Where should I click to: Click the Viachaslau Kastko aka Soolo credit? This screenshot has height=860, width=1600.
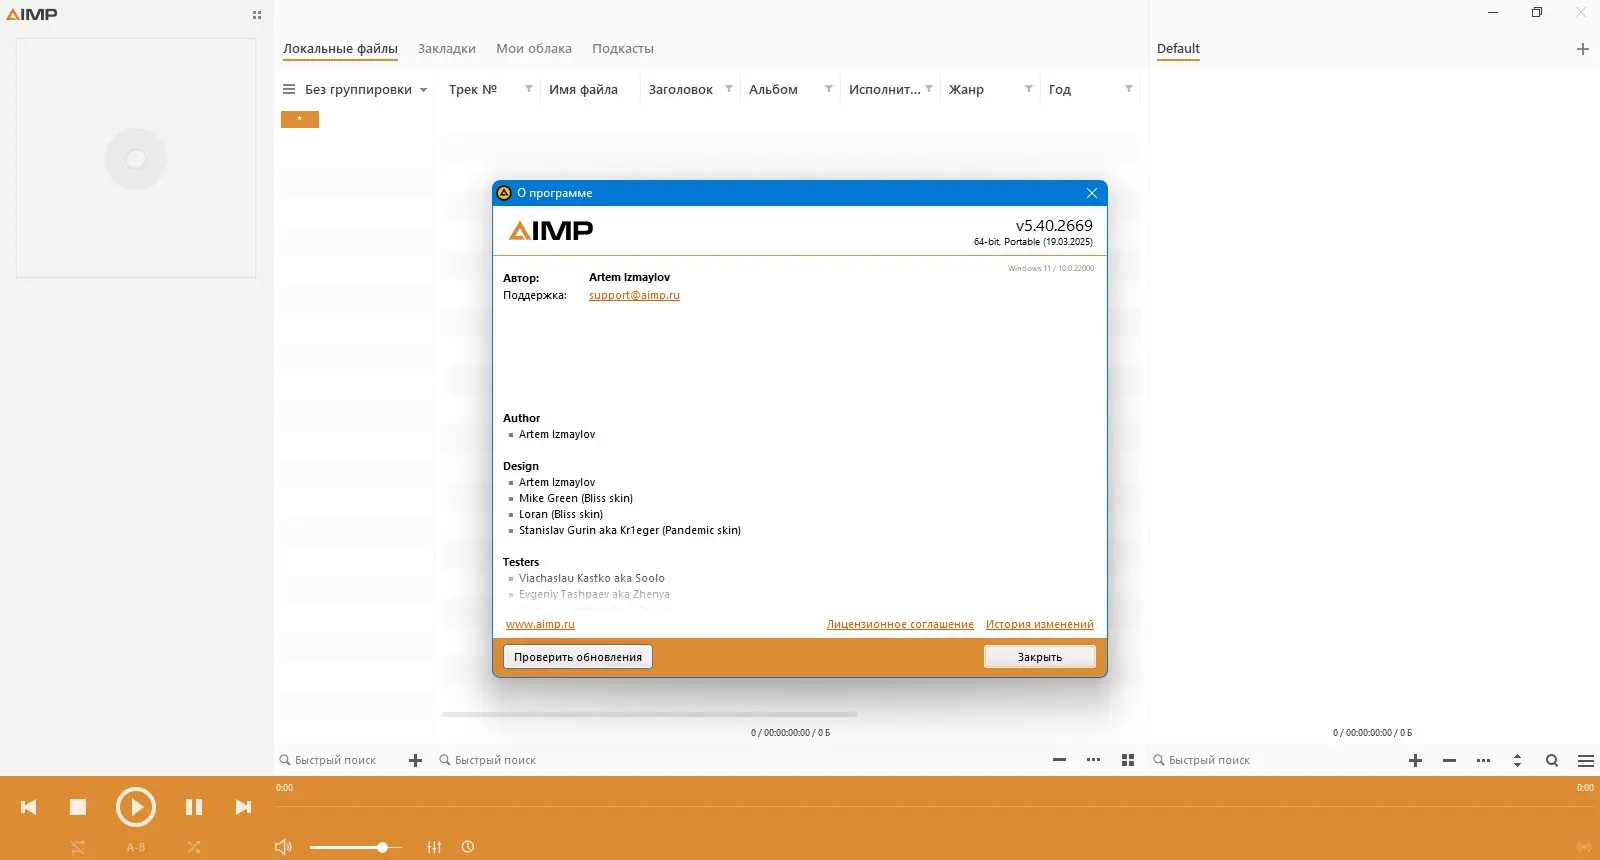pos(592,578)
